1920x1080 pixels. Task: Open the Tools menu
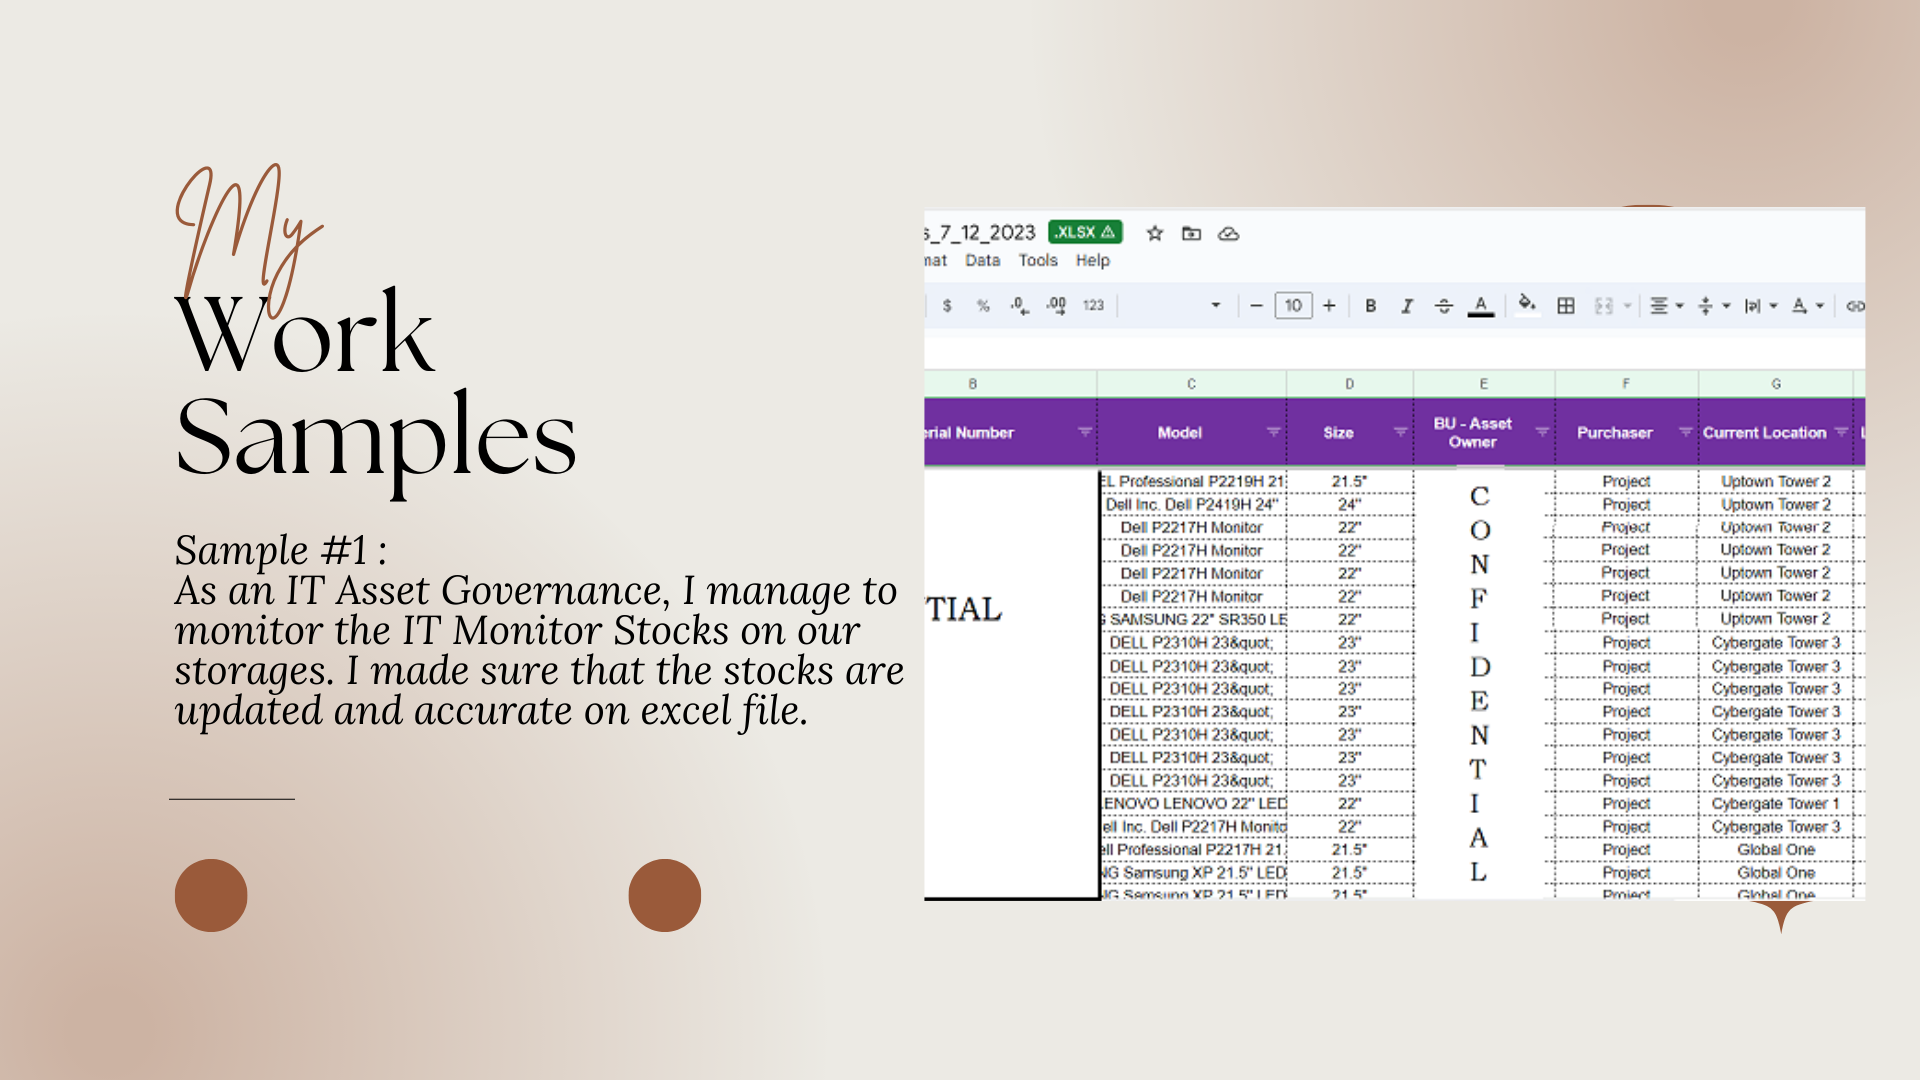click(1038, 260)
